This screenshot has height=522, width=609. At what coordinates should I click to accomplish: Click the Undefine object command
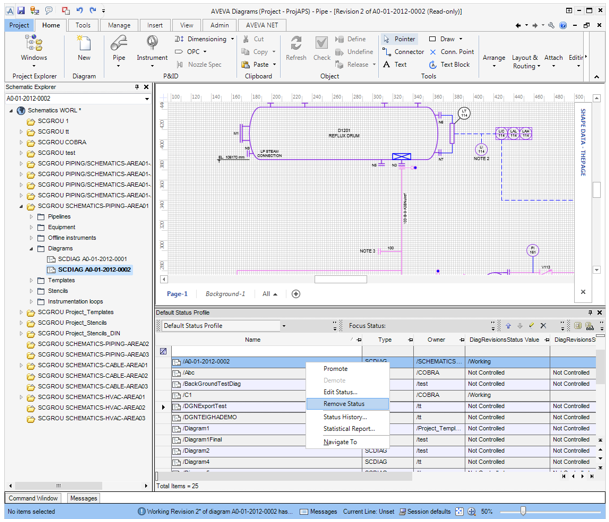[354, 52]
